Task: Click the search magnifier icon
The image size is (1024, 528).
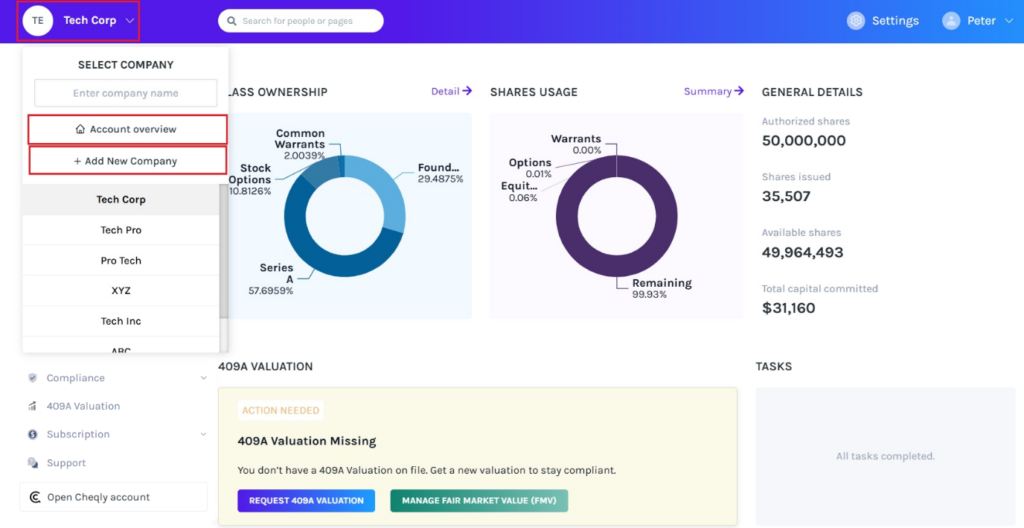Action: pos(232,21)
